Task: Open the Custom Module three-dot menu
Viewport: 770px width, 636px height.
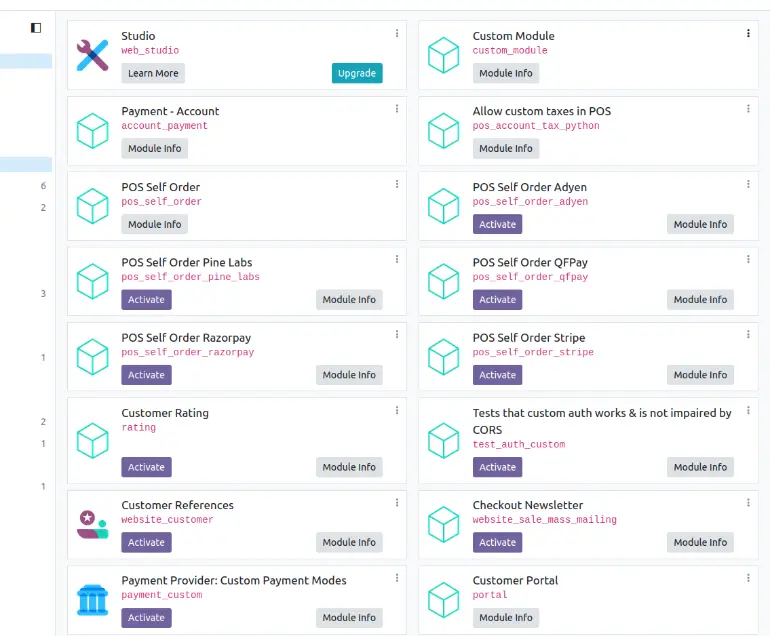Action: [748, 33]
